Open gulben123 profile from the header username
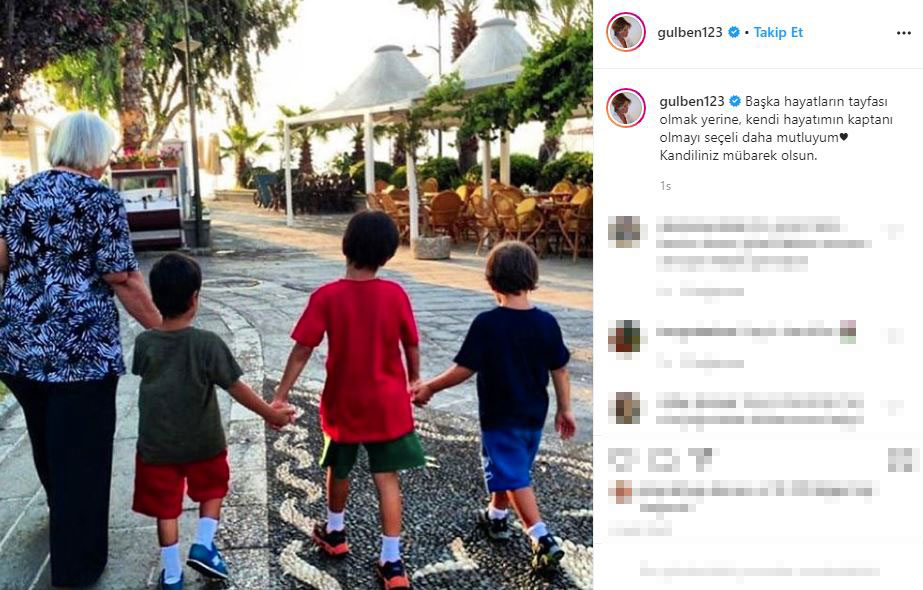The image size is (923, 590). pyautogui.click(x=689, y=32)
